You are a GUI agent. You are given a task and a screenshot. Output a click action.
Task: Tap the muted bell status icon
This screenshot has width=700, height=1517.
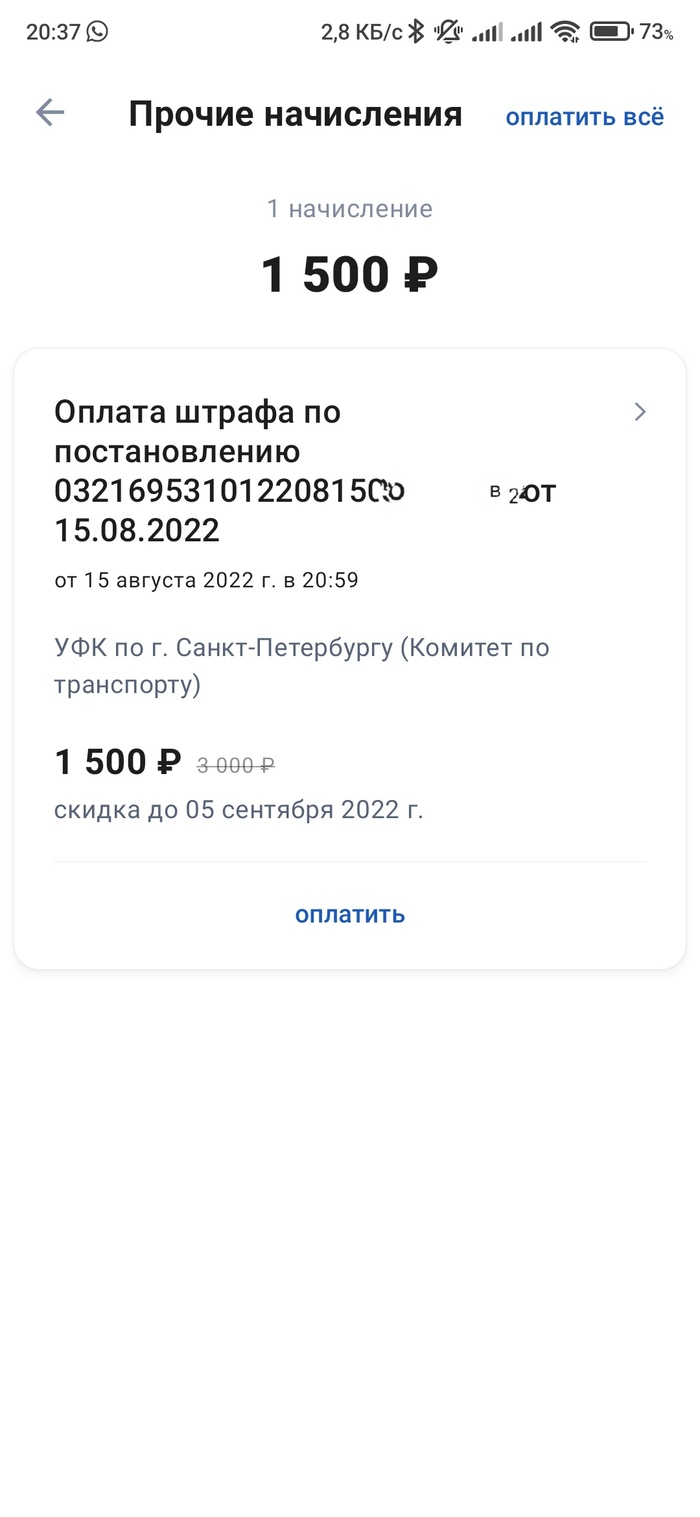click(x=449, y=32)
